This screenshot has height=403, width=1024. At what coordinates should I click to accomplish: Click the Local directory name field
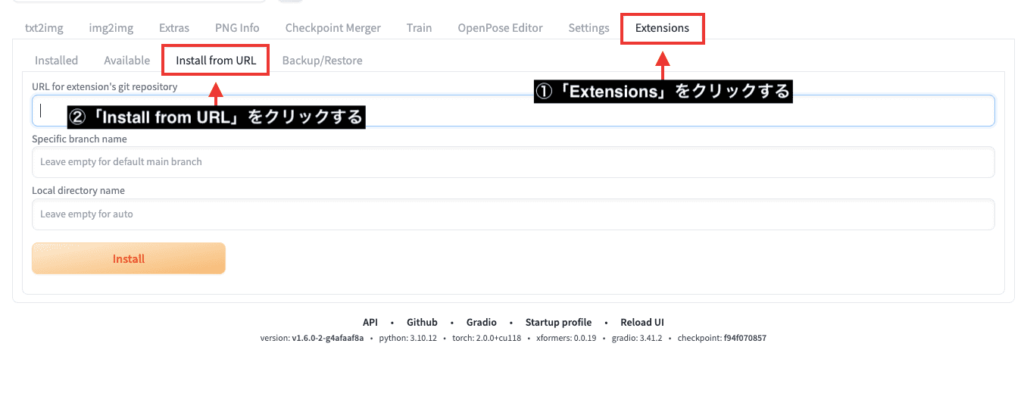click(513, 214)
